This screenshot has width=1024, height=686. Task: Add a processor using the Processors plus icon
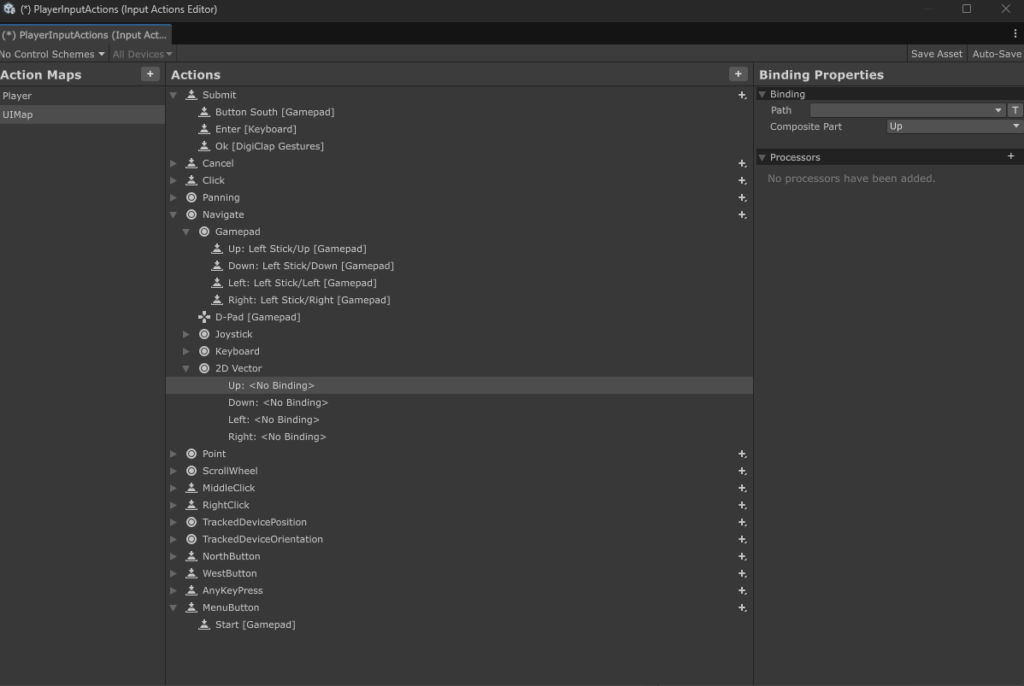point(1010,157)
